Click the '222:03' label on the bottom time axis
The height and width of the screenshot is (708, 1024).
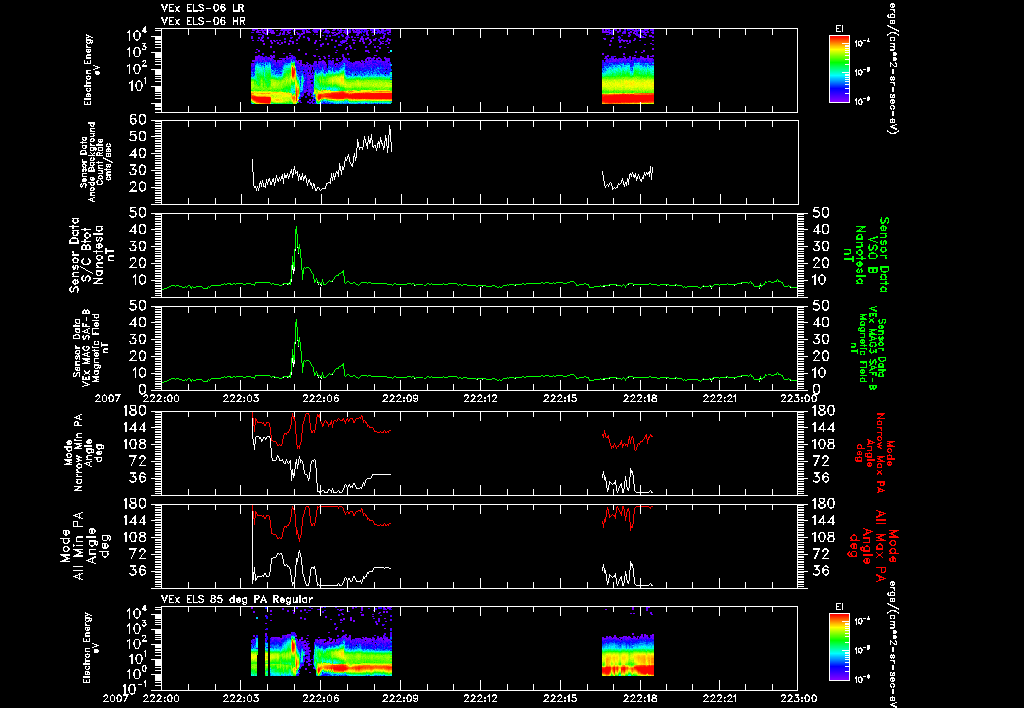(x=241, y=698)
